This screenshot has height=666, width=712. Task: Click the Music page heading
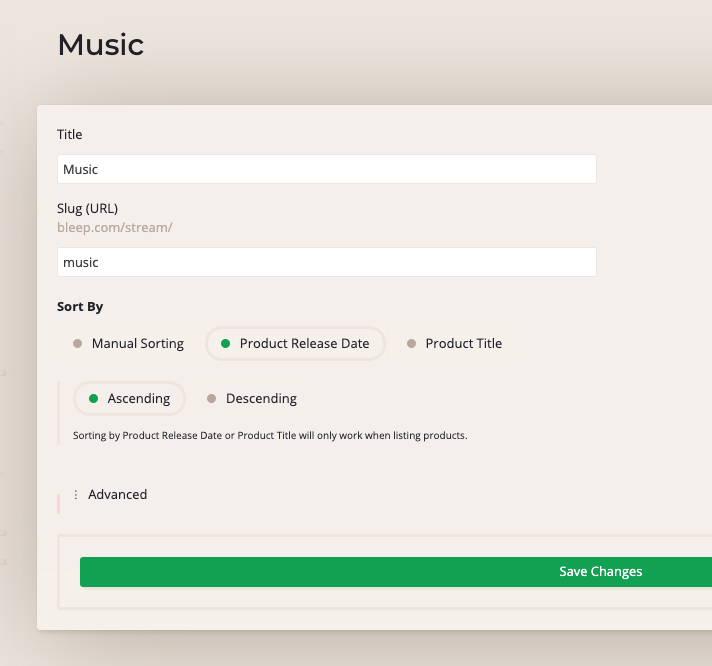coord(101,45)
